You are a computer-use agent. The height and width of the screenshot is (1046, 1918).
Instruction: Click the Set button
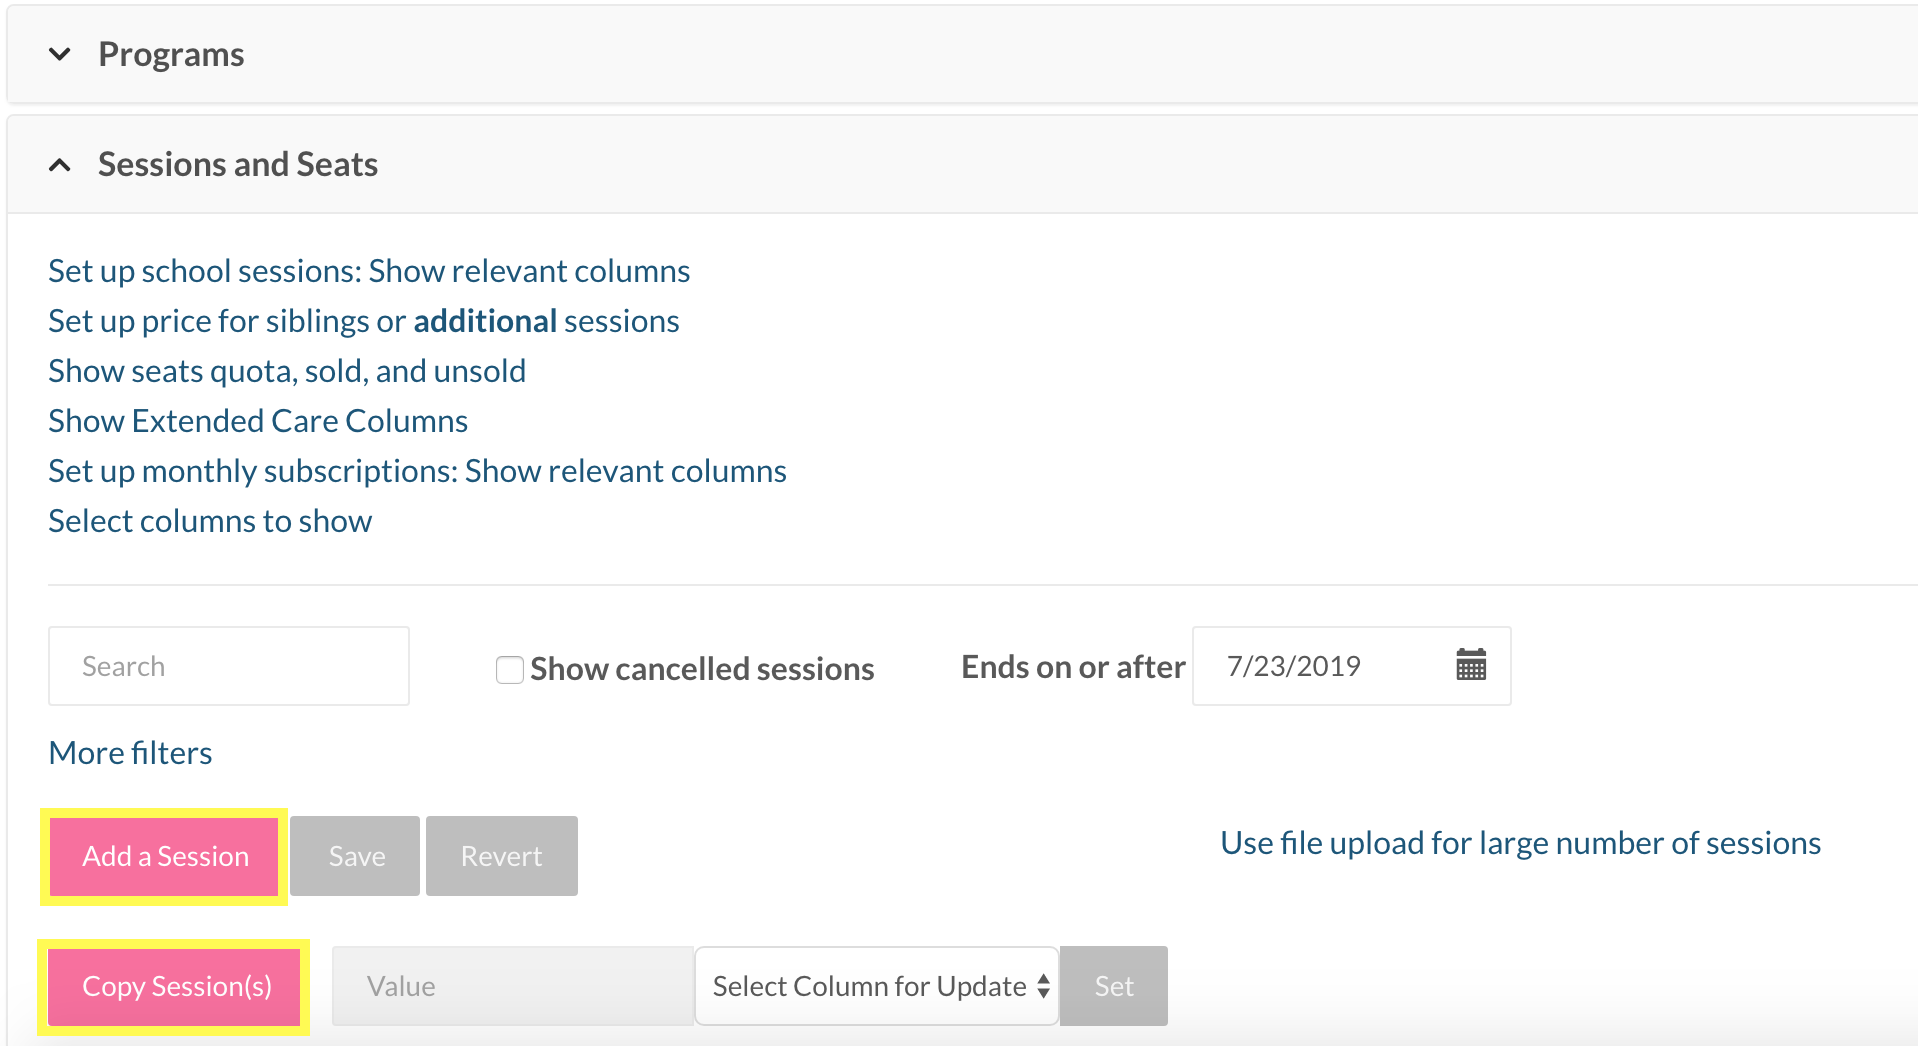point(1113,986)
